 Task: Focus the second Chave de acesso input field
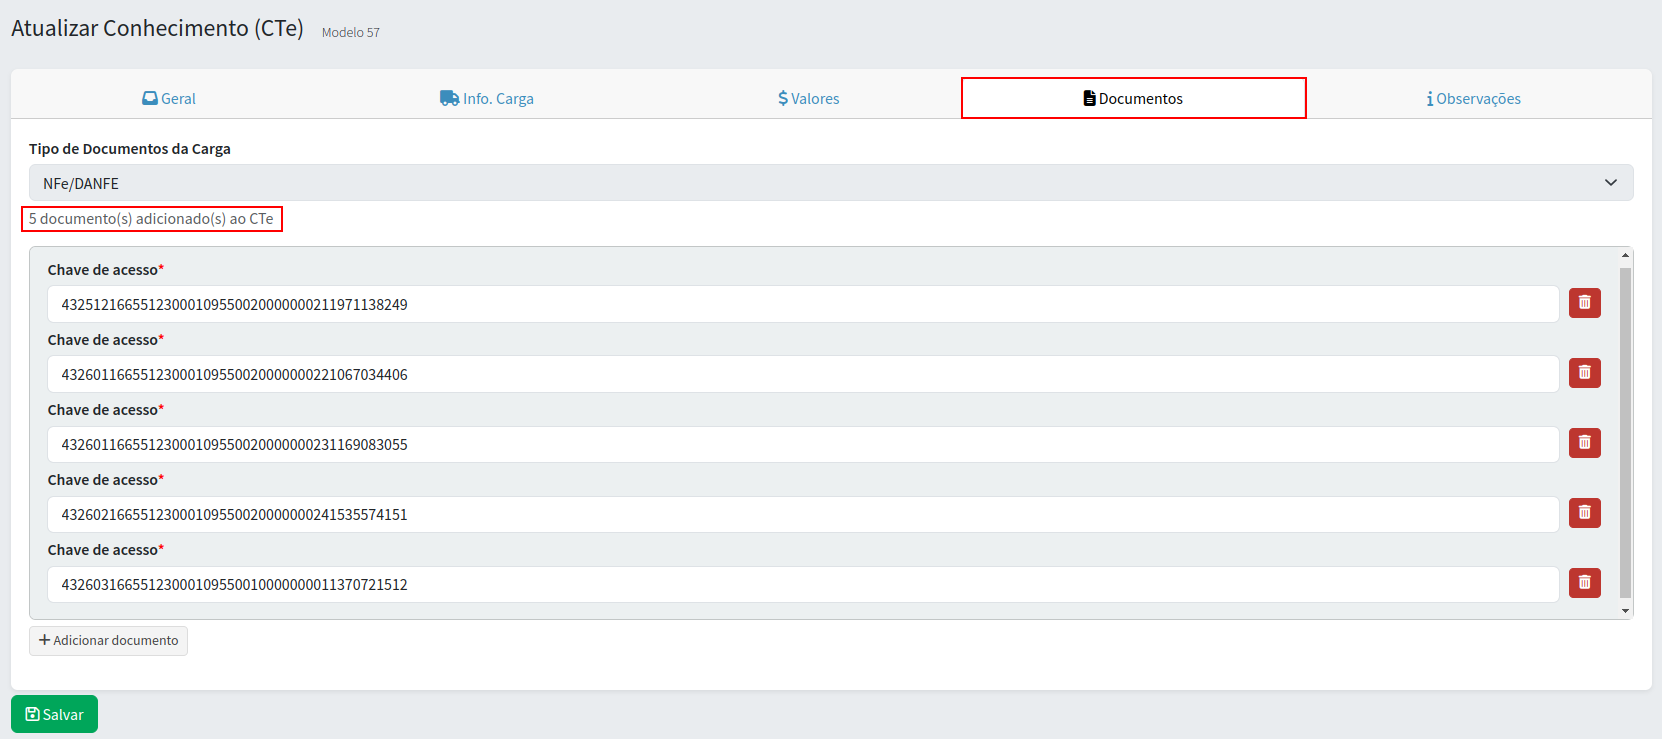click(x=802, y=375)
